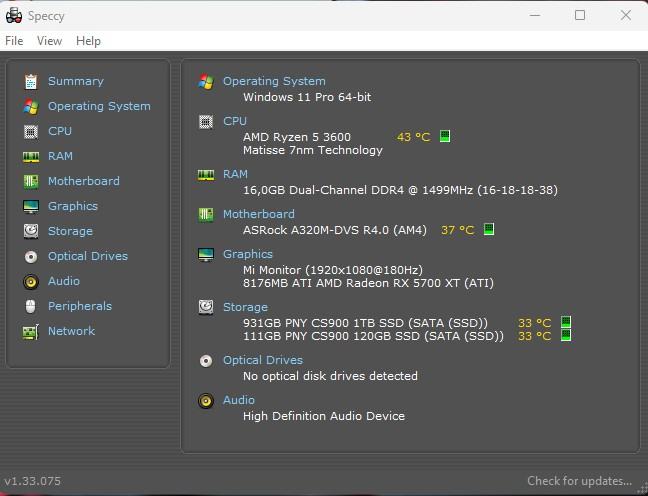Click the CPU chip icon in sidebar
The width and height of the screenshot is (648, 496).
tap(31, 131)
